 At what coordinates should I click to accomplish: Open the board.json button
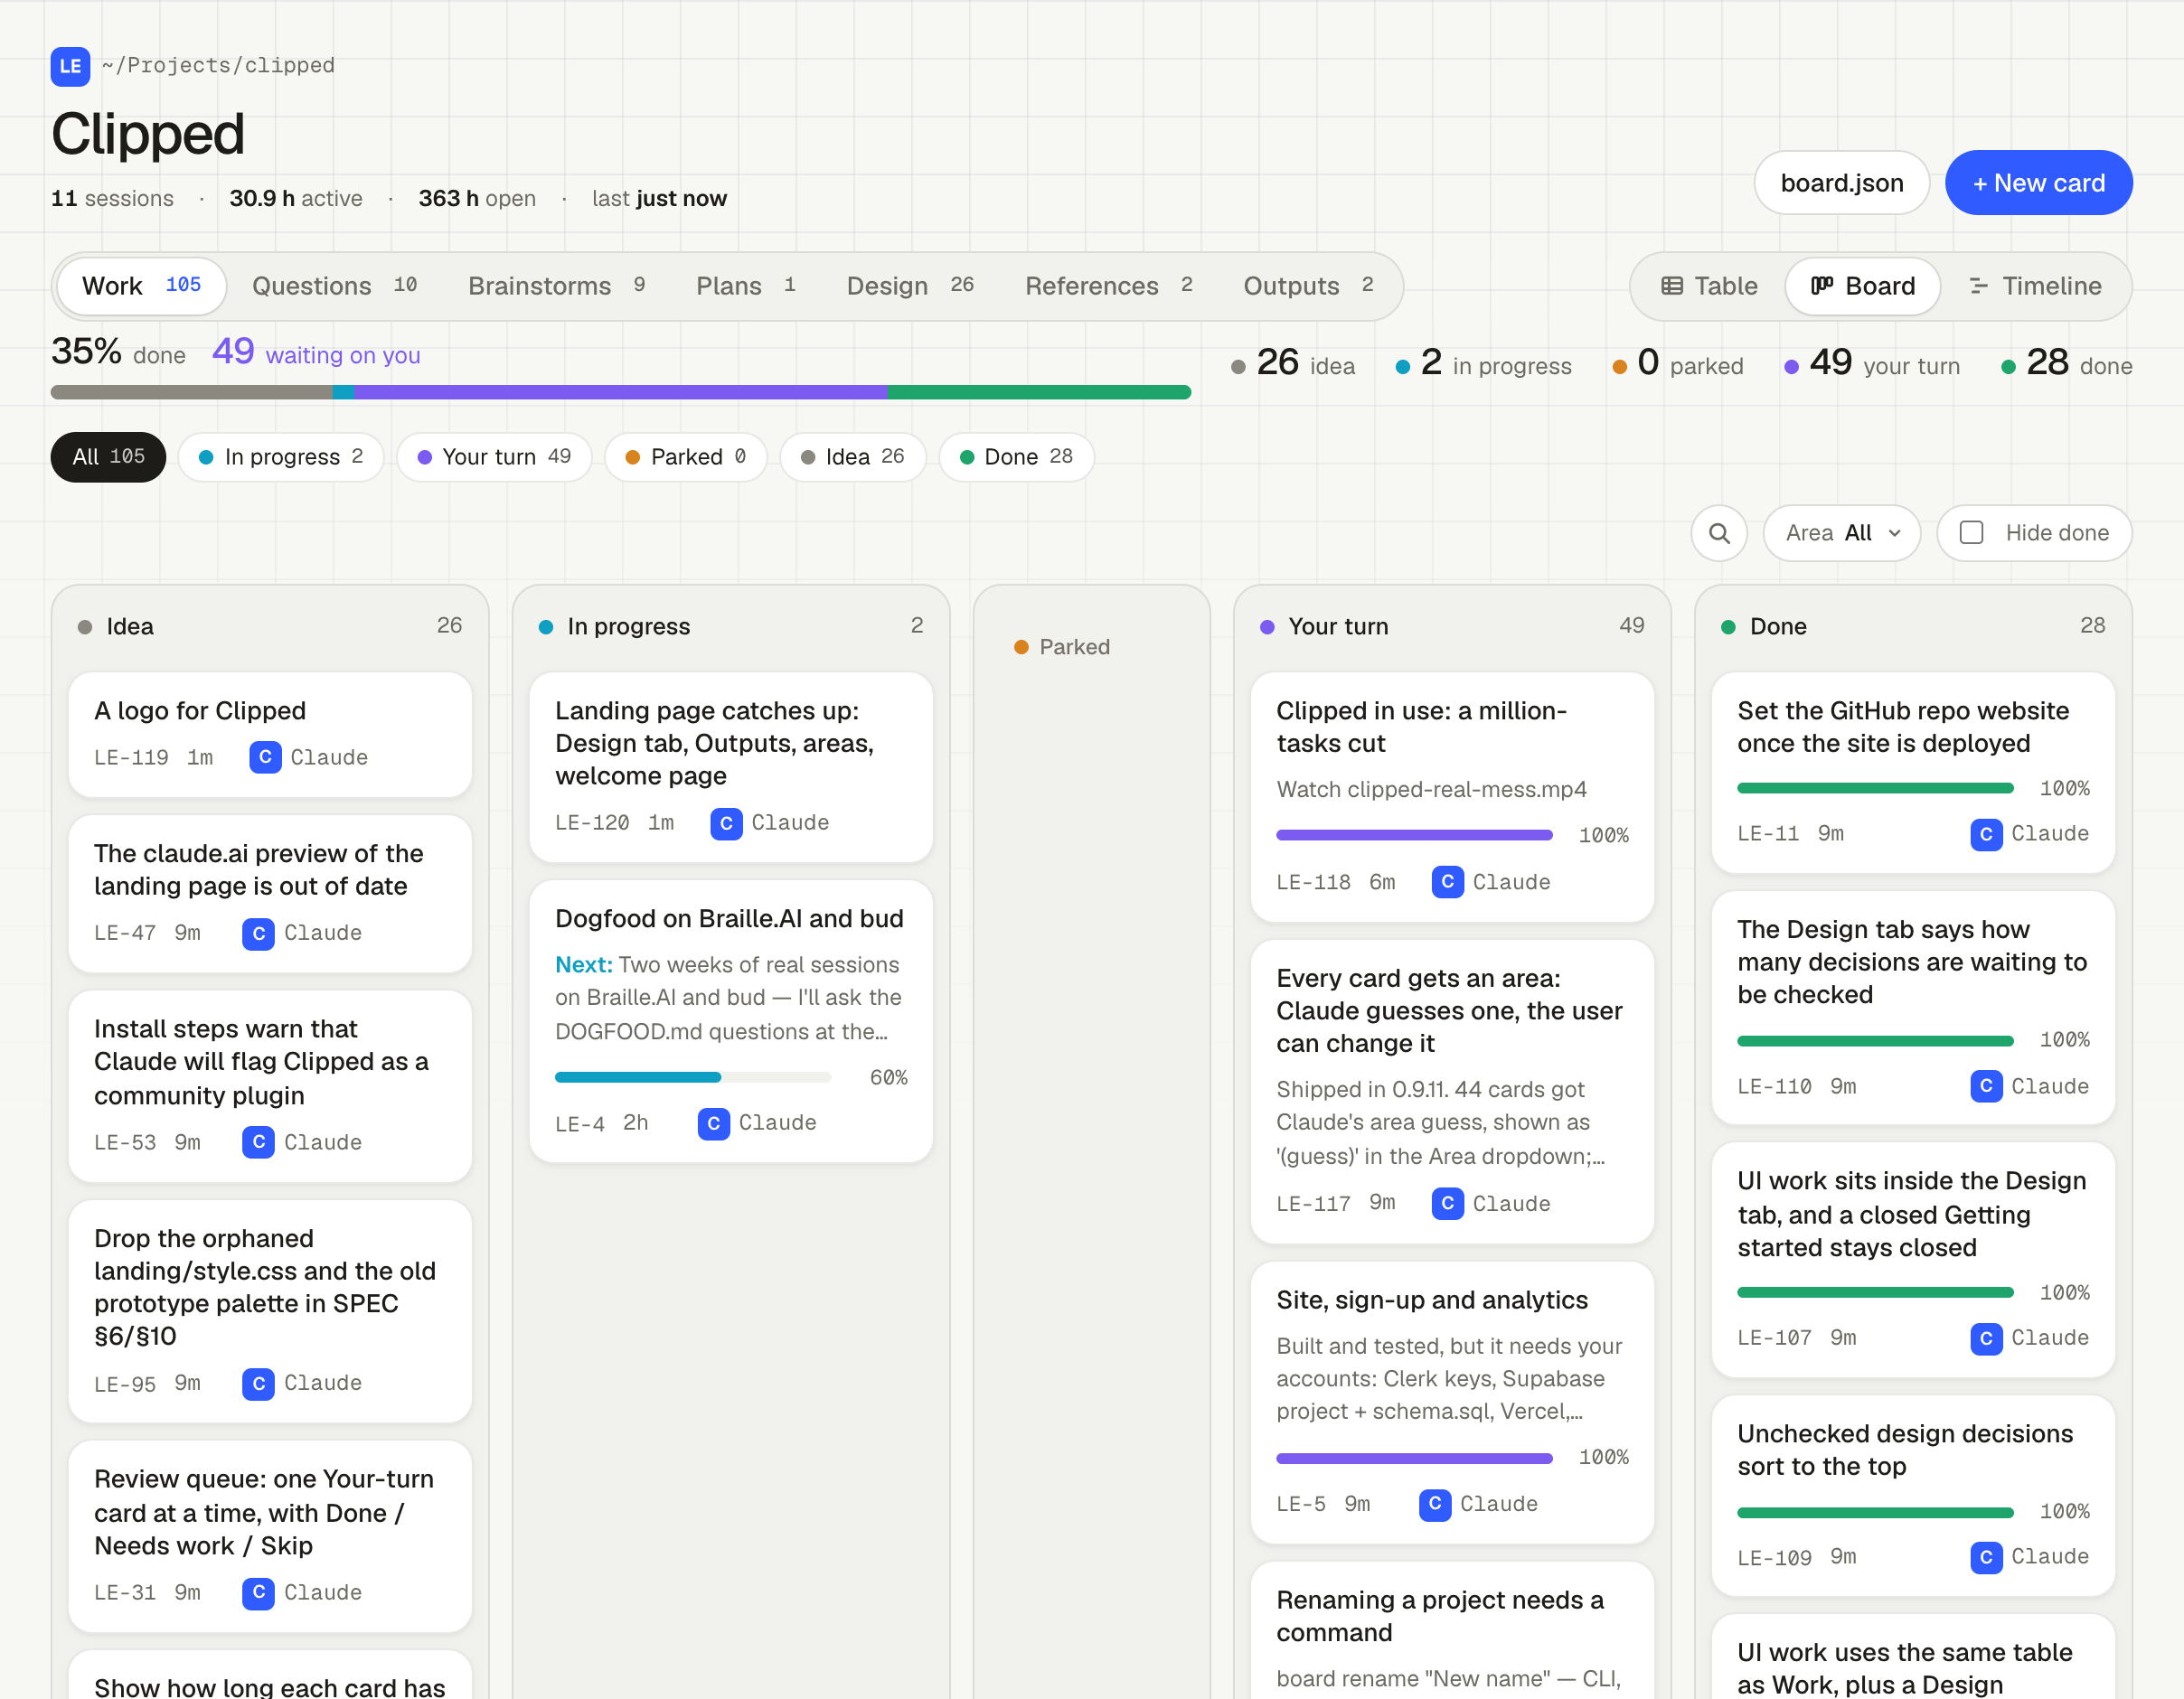point(1841,183)
